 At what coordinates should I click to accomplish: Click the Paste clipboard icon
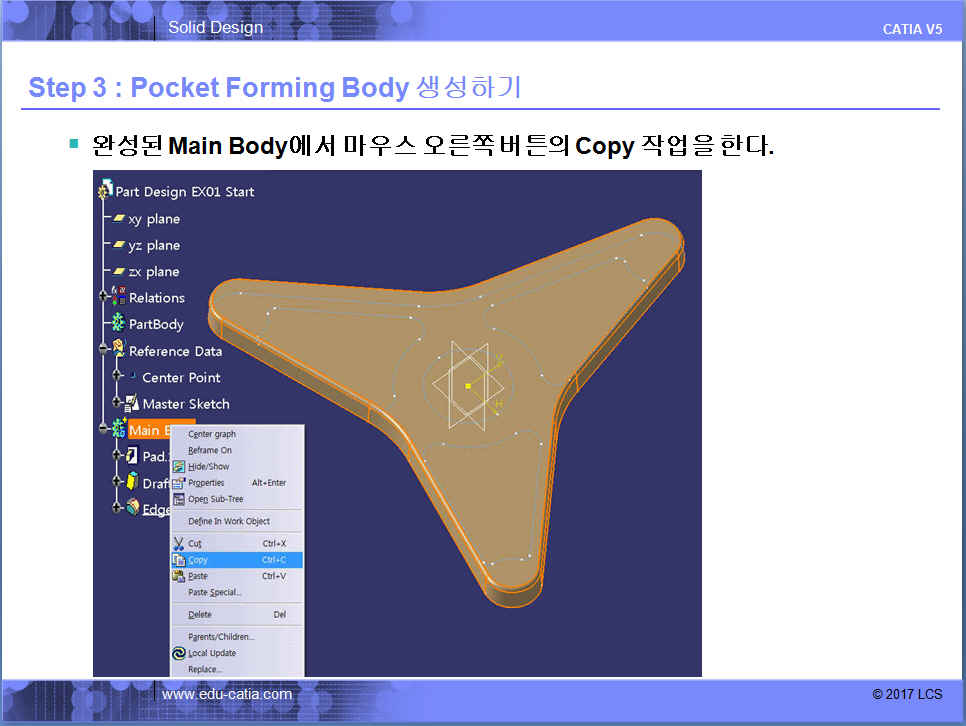pyautogui.click(x=179, y=576)
